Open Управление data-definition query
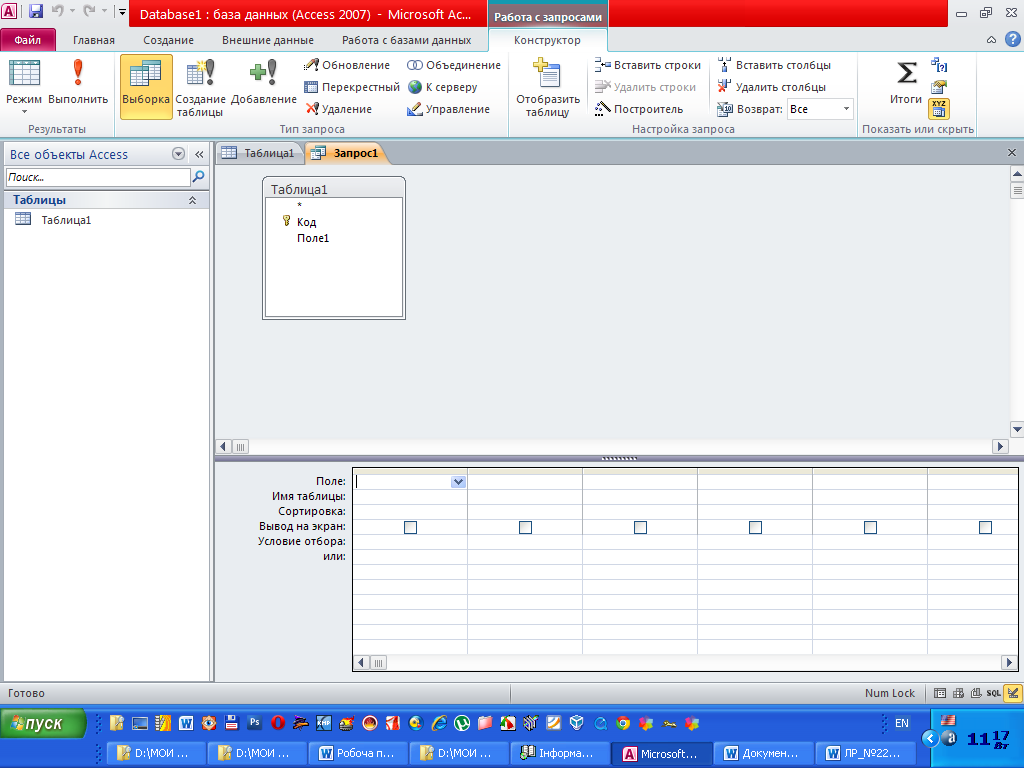The height and width of the screenshot is (768, 1024). pos(448,109)
